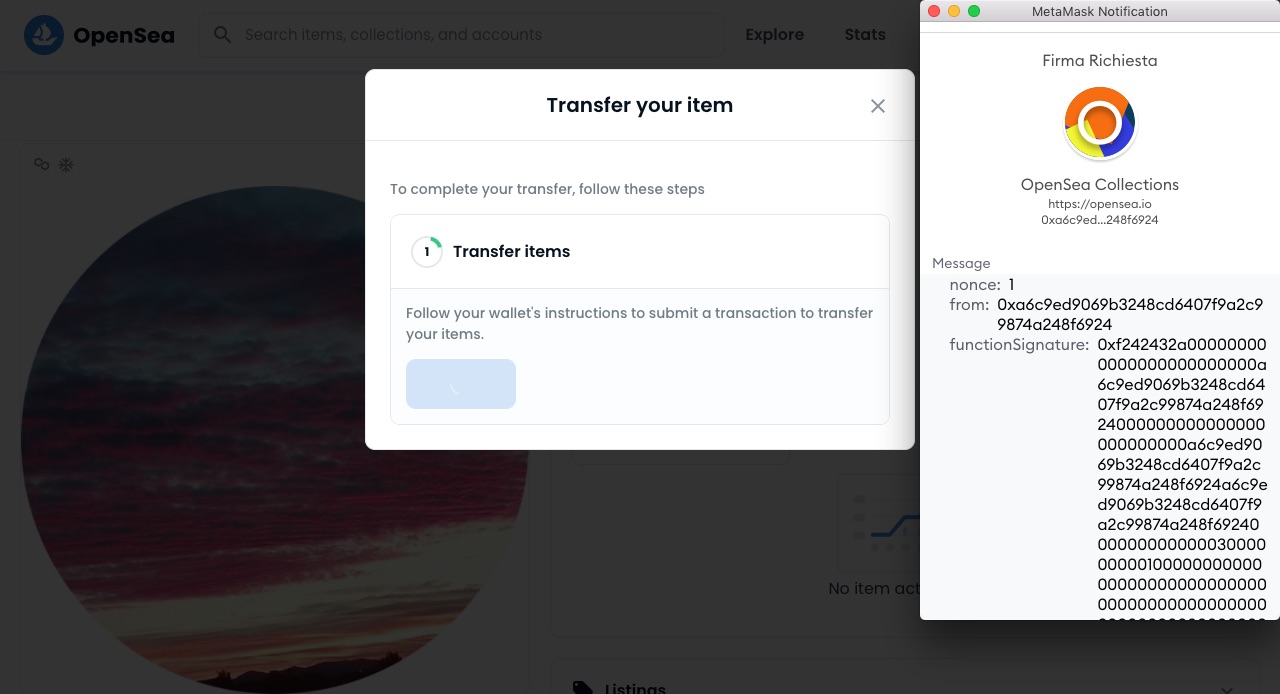This screenshot has width=1280, height=694.
Task: Click the https://opensea.io URL in MetaMask
Action: 1100,204
